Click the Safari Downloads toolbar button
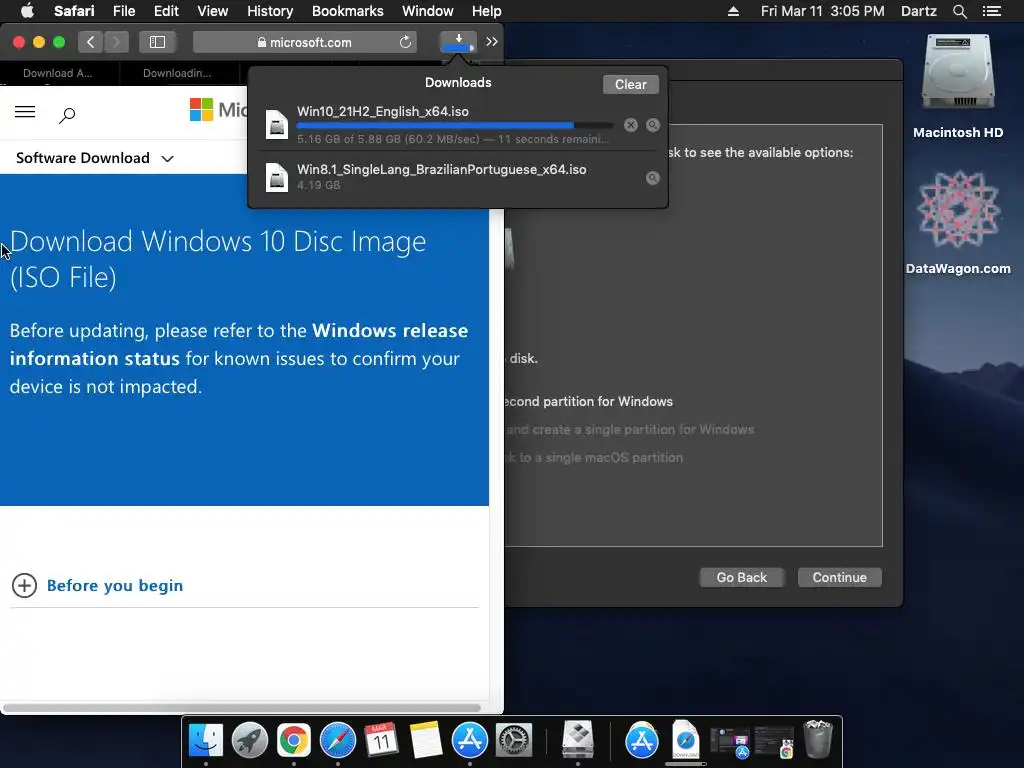Viewport: 1024px width, 768px height. point(458,42)
